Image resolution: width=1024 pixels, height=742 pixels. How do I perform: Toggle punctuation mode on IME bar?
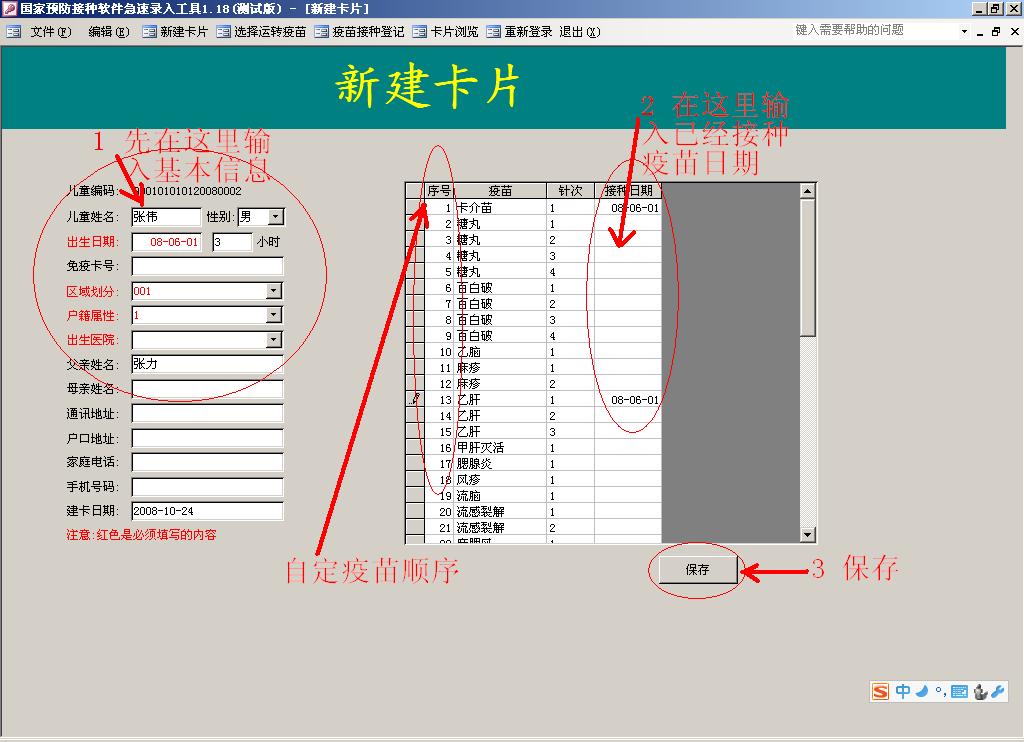tap(940, 692)
